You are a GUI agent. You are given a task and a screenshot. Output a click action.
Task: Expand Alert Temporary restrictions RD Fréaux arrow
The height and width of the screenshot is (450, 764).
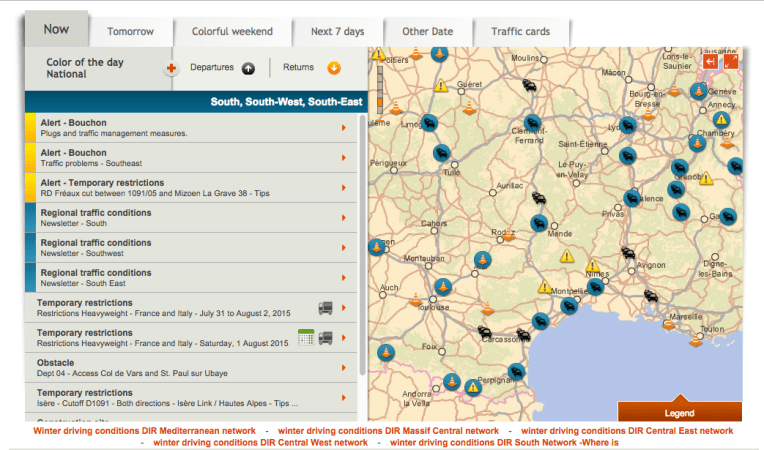(344, 188)
